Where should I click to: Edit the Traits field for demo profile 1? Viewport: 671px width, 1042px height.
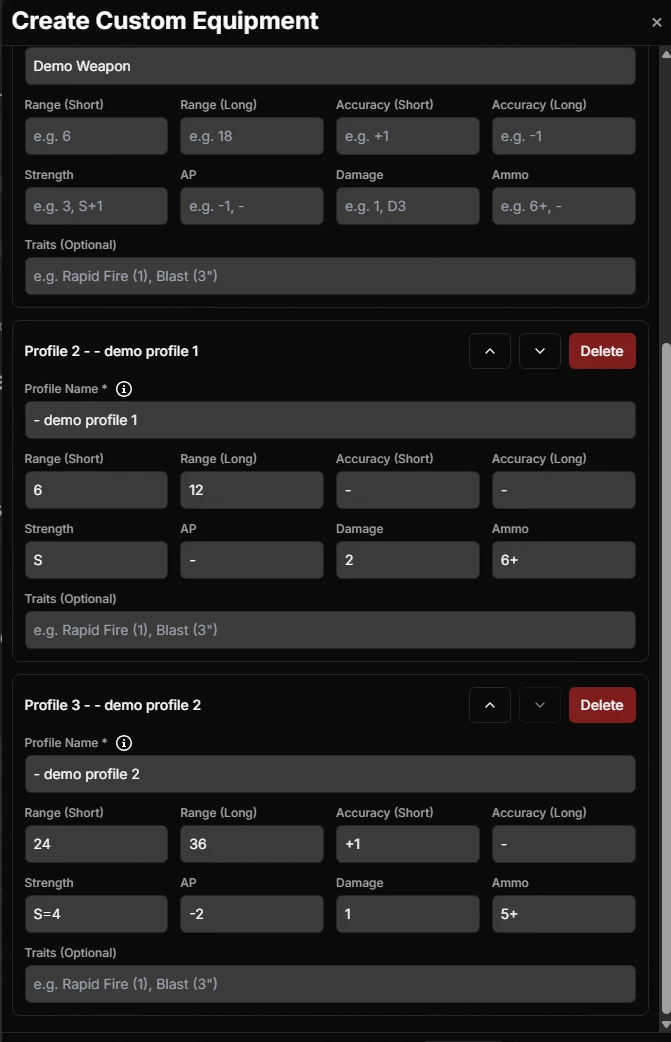(x=330, y=630)
